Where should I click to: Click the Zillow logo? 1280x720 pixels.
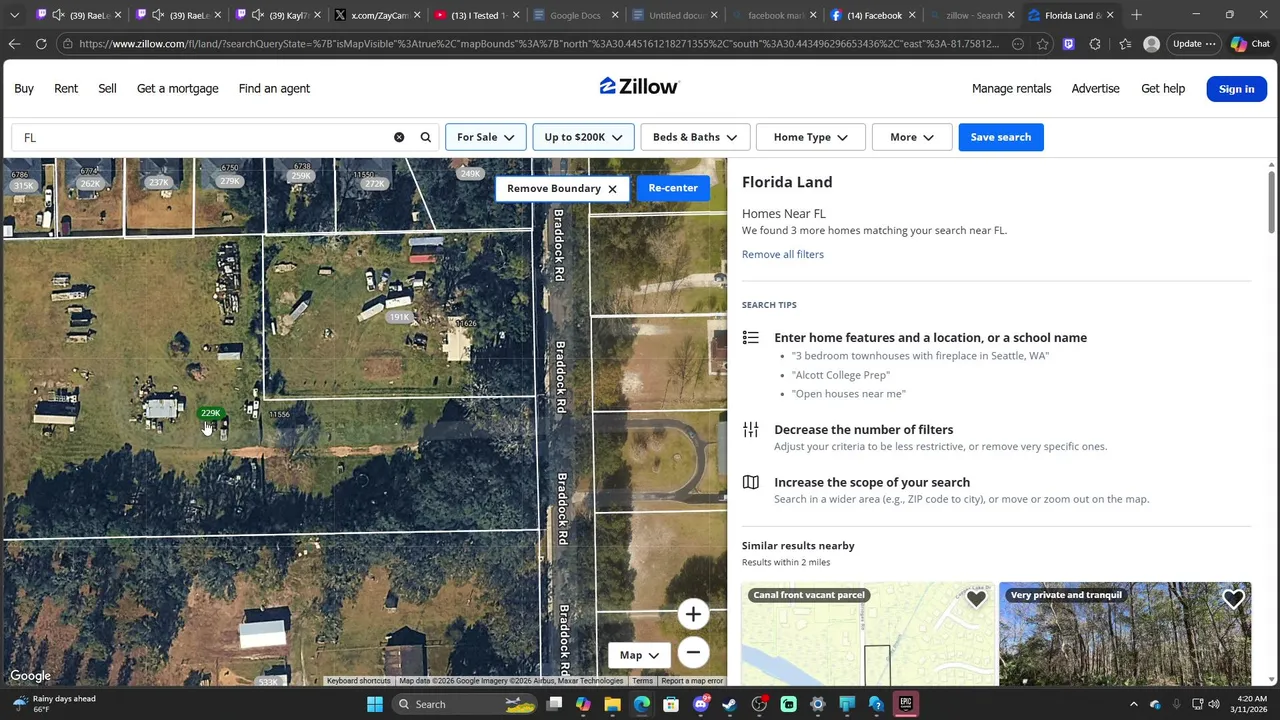639,87
